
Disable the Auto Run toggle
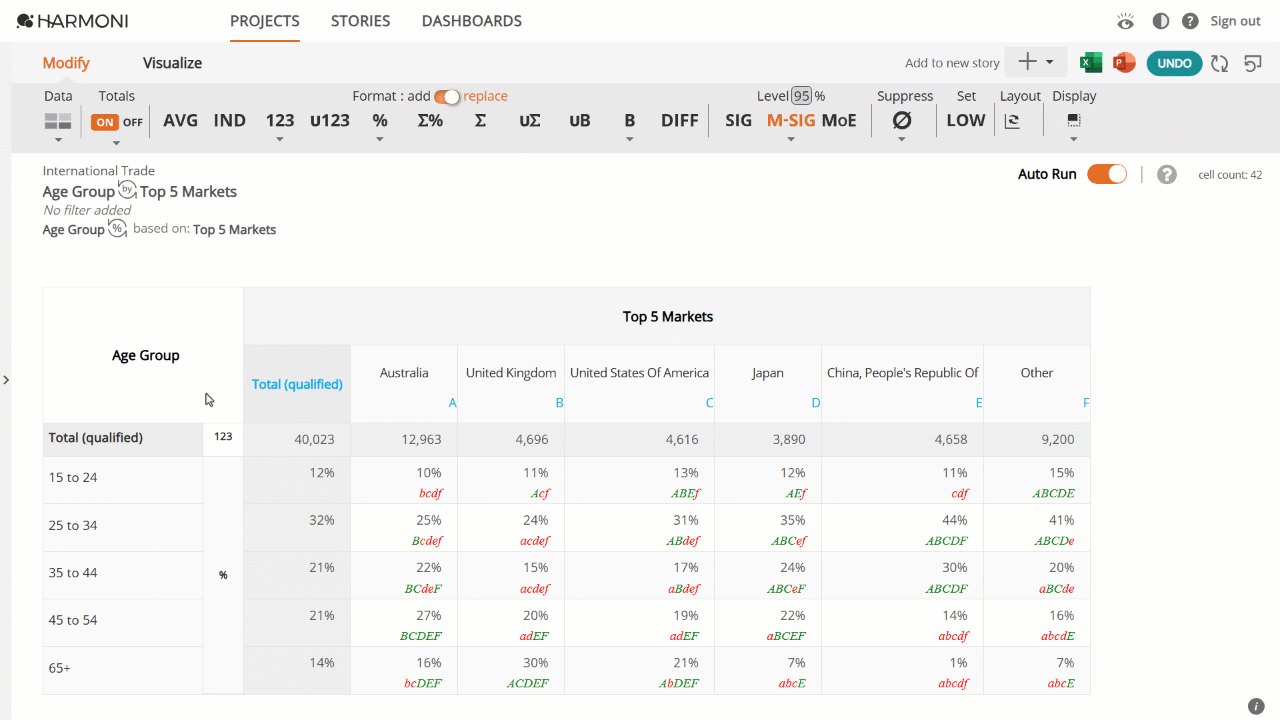point(1107,174)
